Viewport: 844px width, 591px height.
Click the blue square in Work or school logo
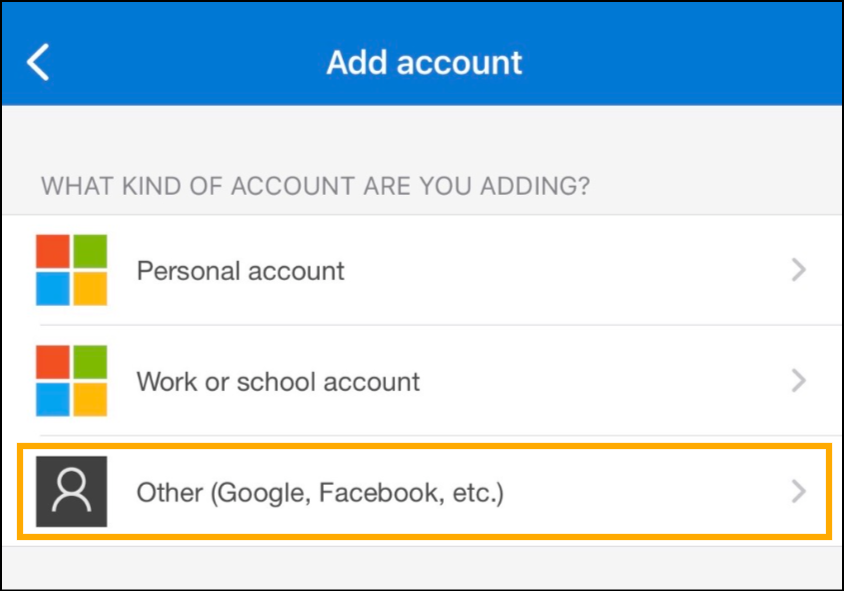pos(53,399)
